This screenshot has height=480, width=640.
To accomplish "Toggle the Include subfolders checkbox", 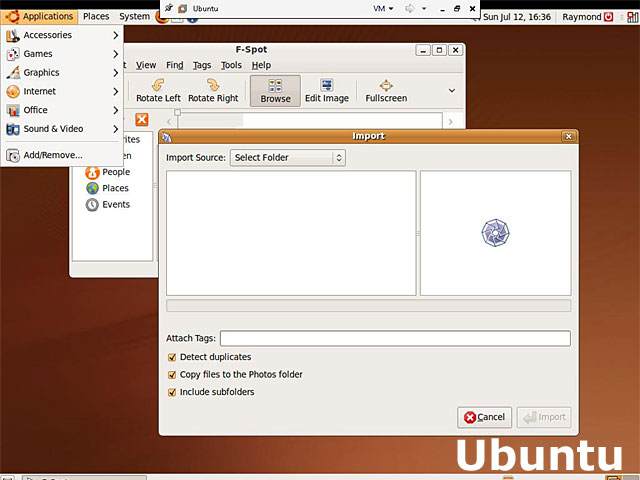I will pyautogui.click(x=172, y=392).
